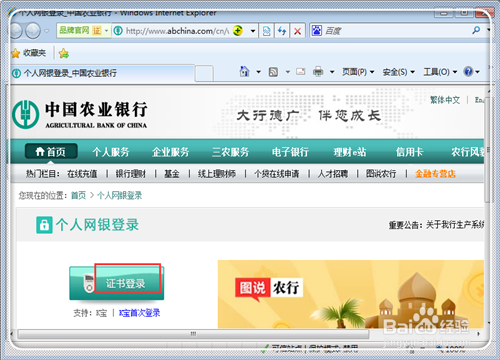Image resolution: width=500 pixels, height=360 pixels.
Task: Open the 三农服务 navigation item
Action: click(x=231, y=152)
